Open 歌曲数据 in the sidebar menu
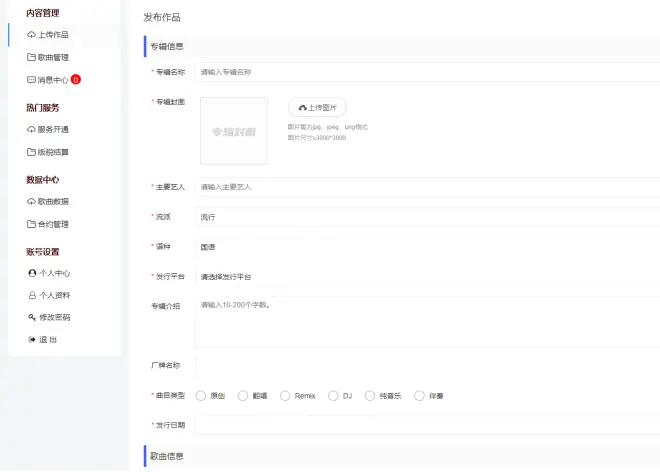 (x=53, y=202)
